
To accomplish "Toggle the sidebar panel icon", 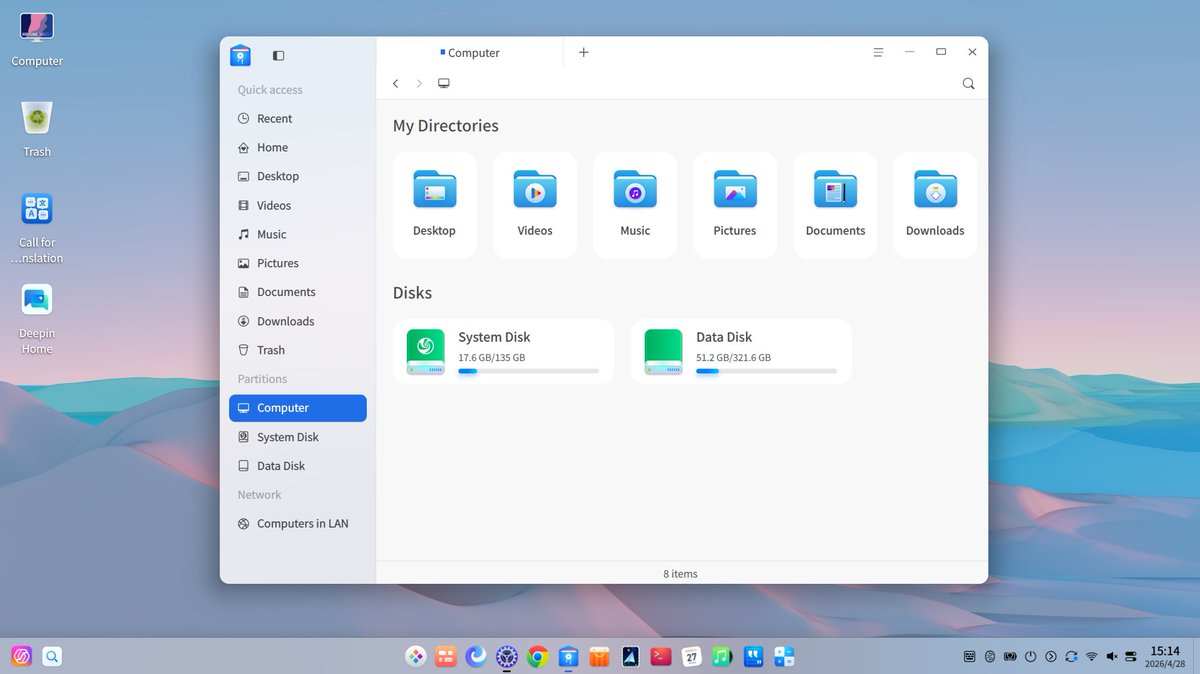I will click(278, 55).
